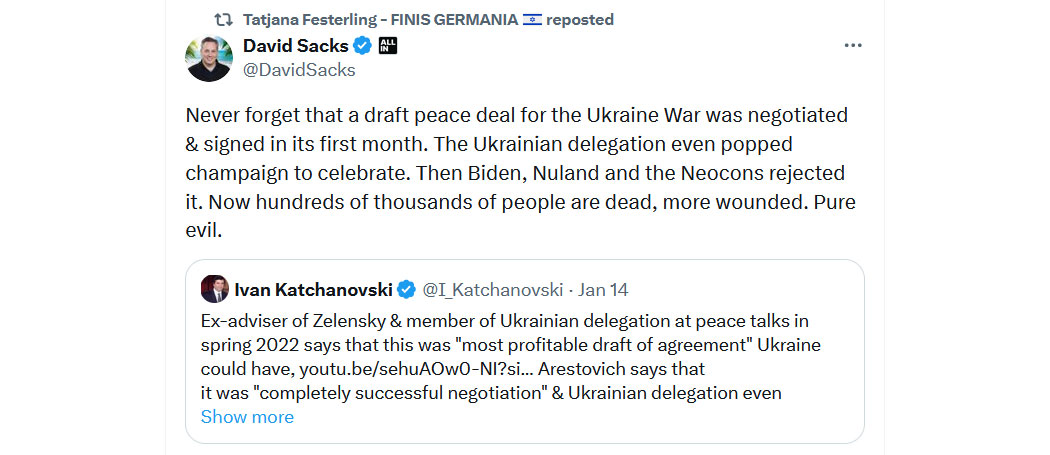Click 'completely successful negotiation' line in quoted tweet
Viewport: 1050px width, 455px height.
pyautogui.click(x=491, y=392)
